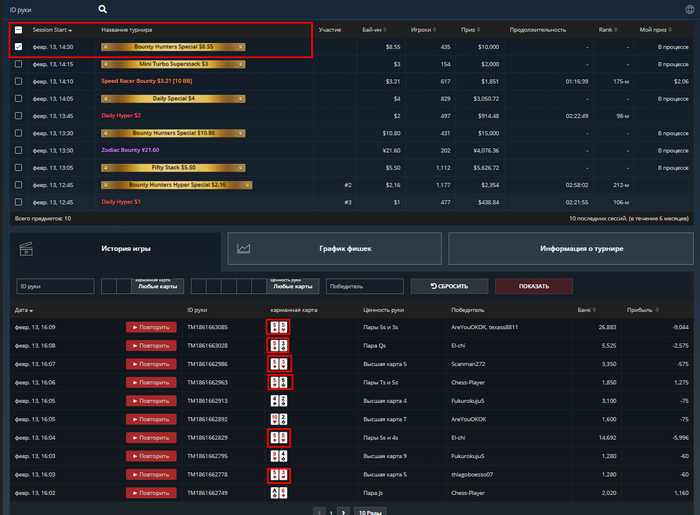Click pocket cards icon for hand TM1861662829

279,438
